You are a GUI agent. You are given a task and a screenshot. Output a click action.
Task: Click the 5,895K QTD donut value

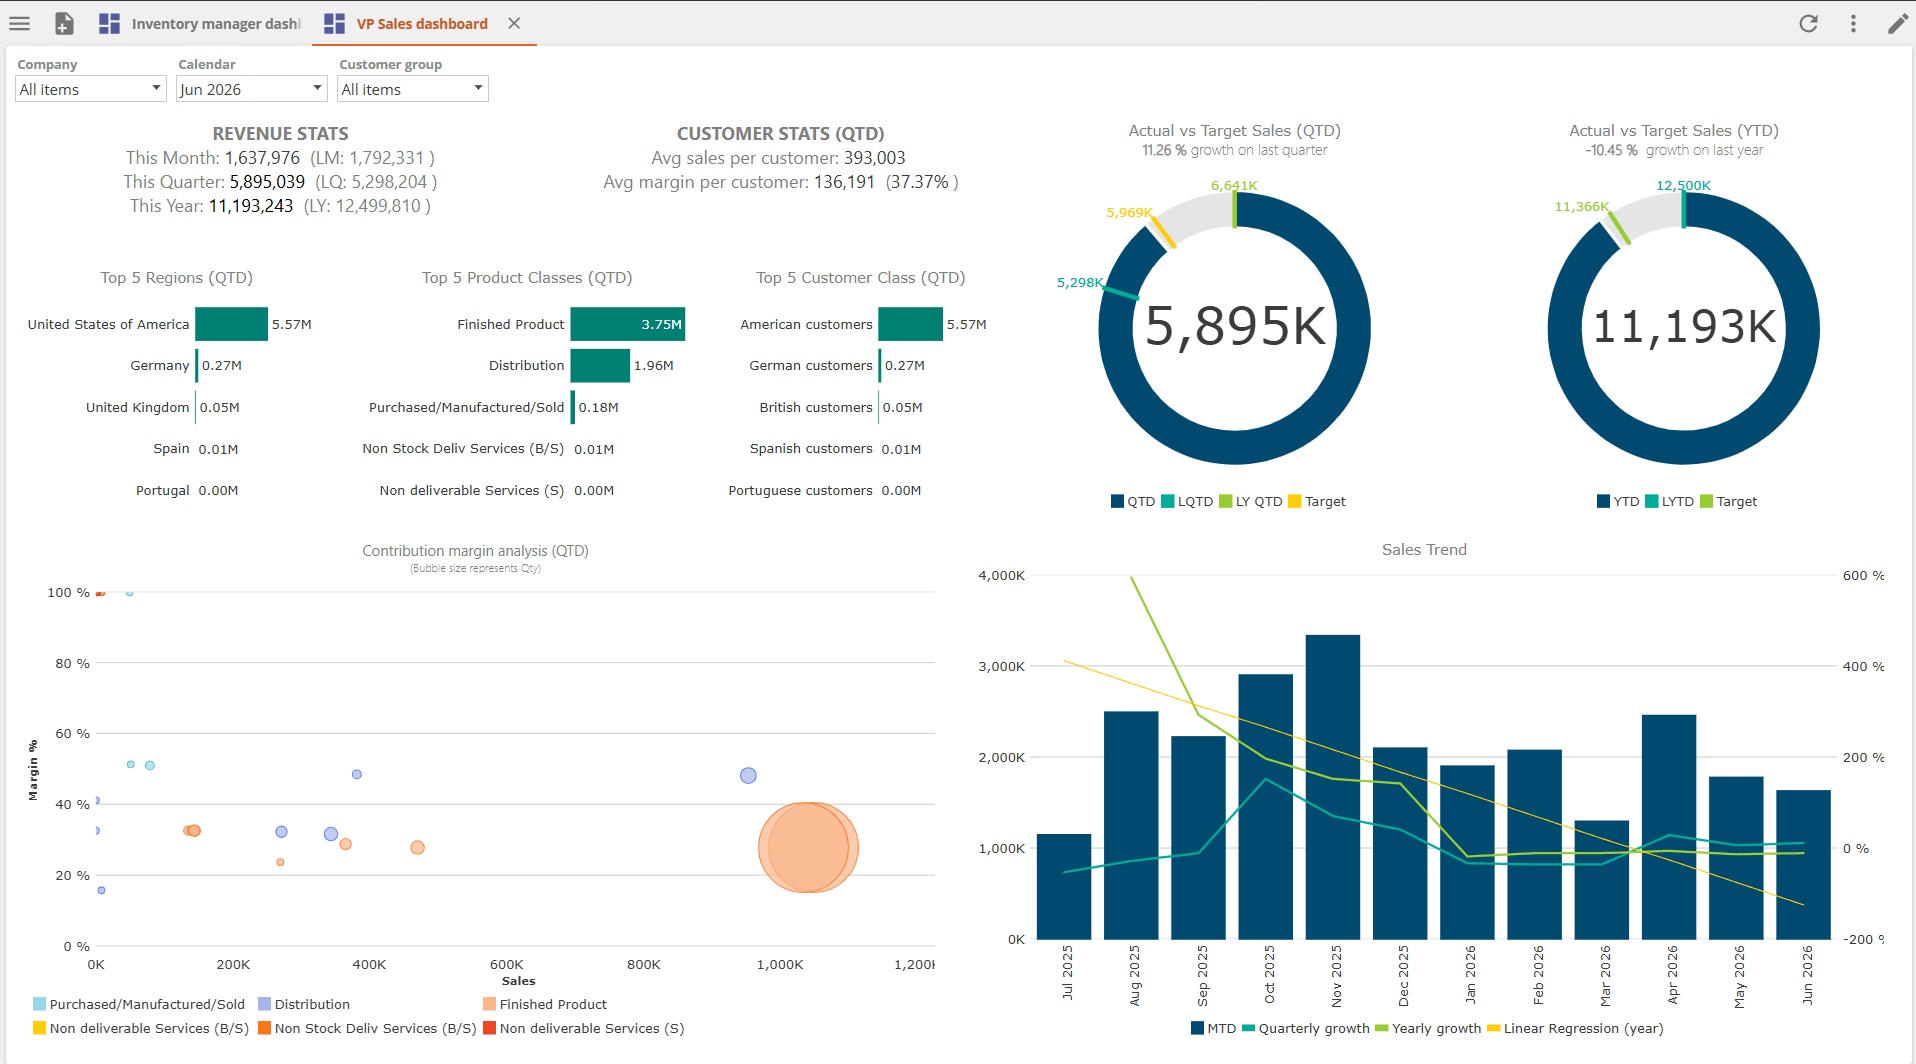tap(1235, 326)
